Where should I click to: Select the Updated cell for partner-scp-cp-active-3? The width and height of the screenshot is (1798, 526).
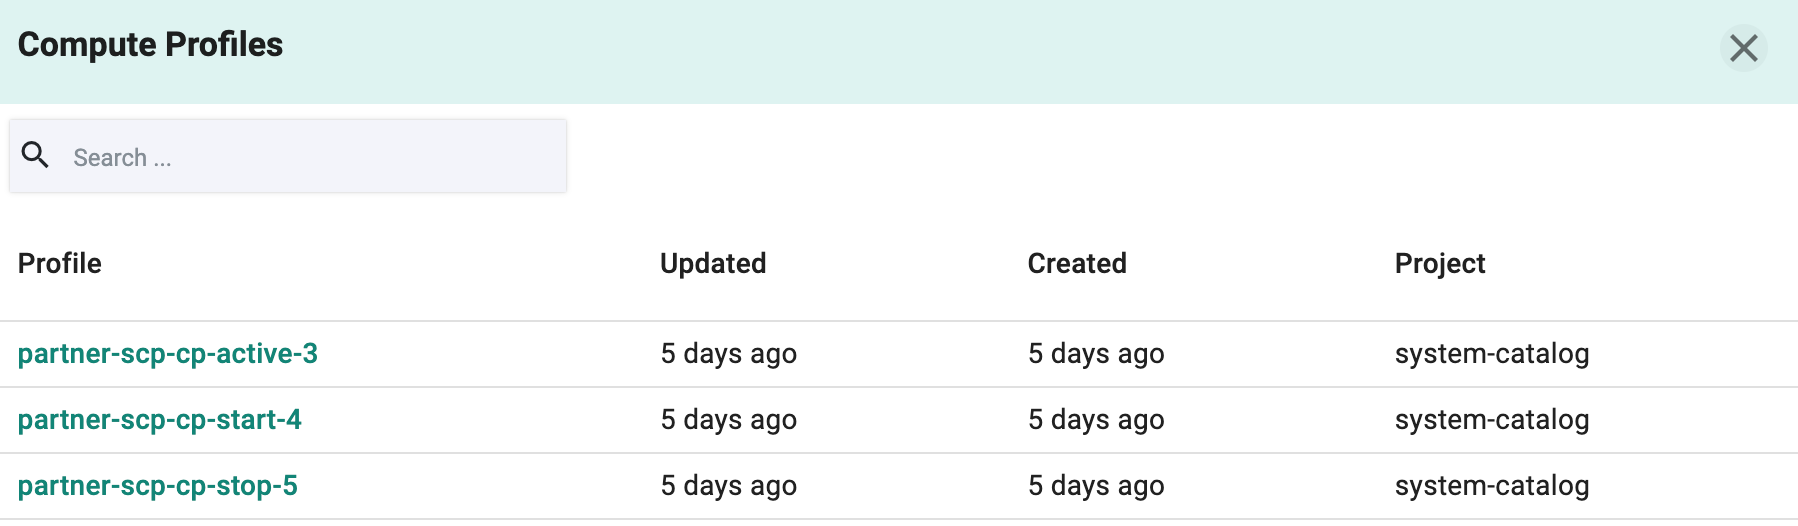pyautogui.click(x=729, y=354)
